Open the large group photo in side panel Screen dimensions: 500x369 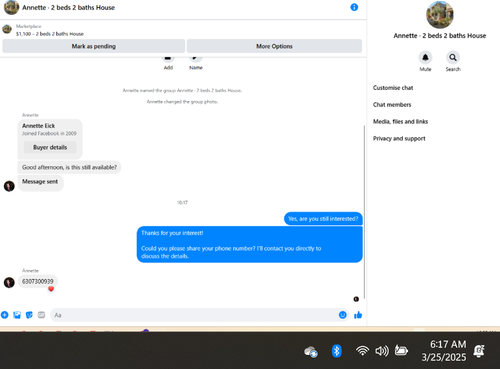click(x=440, y=15)
